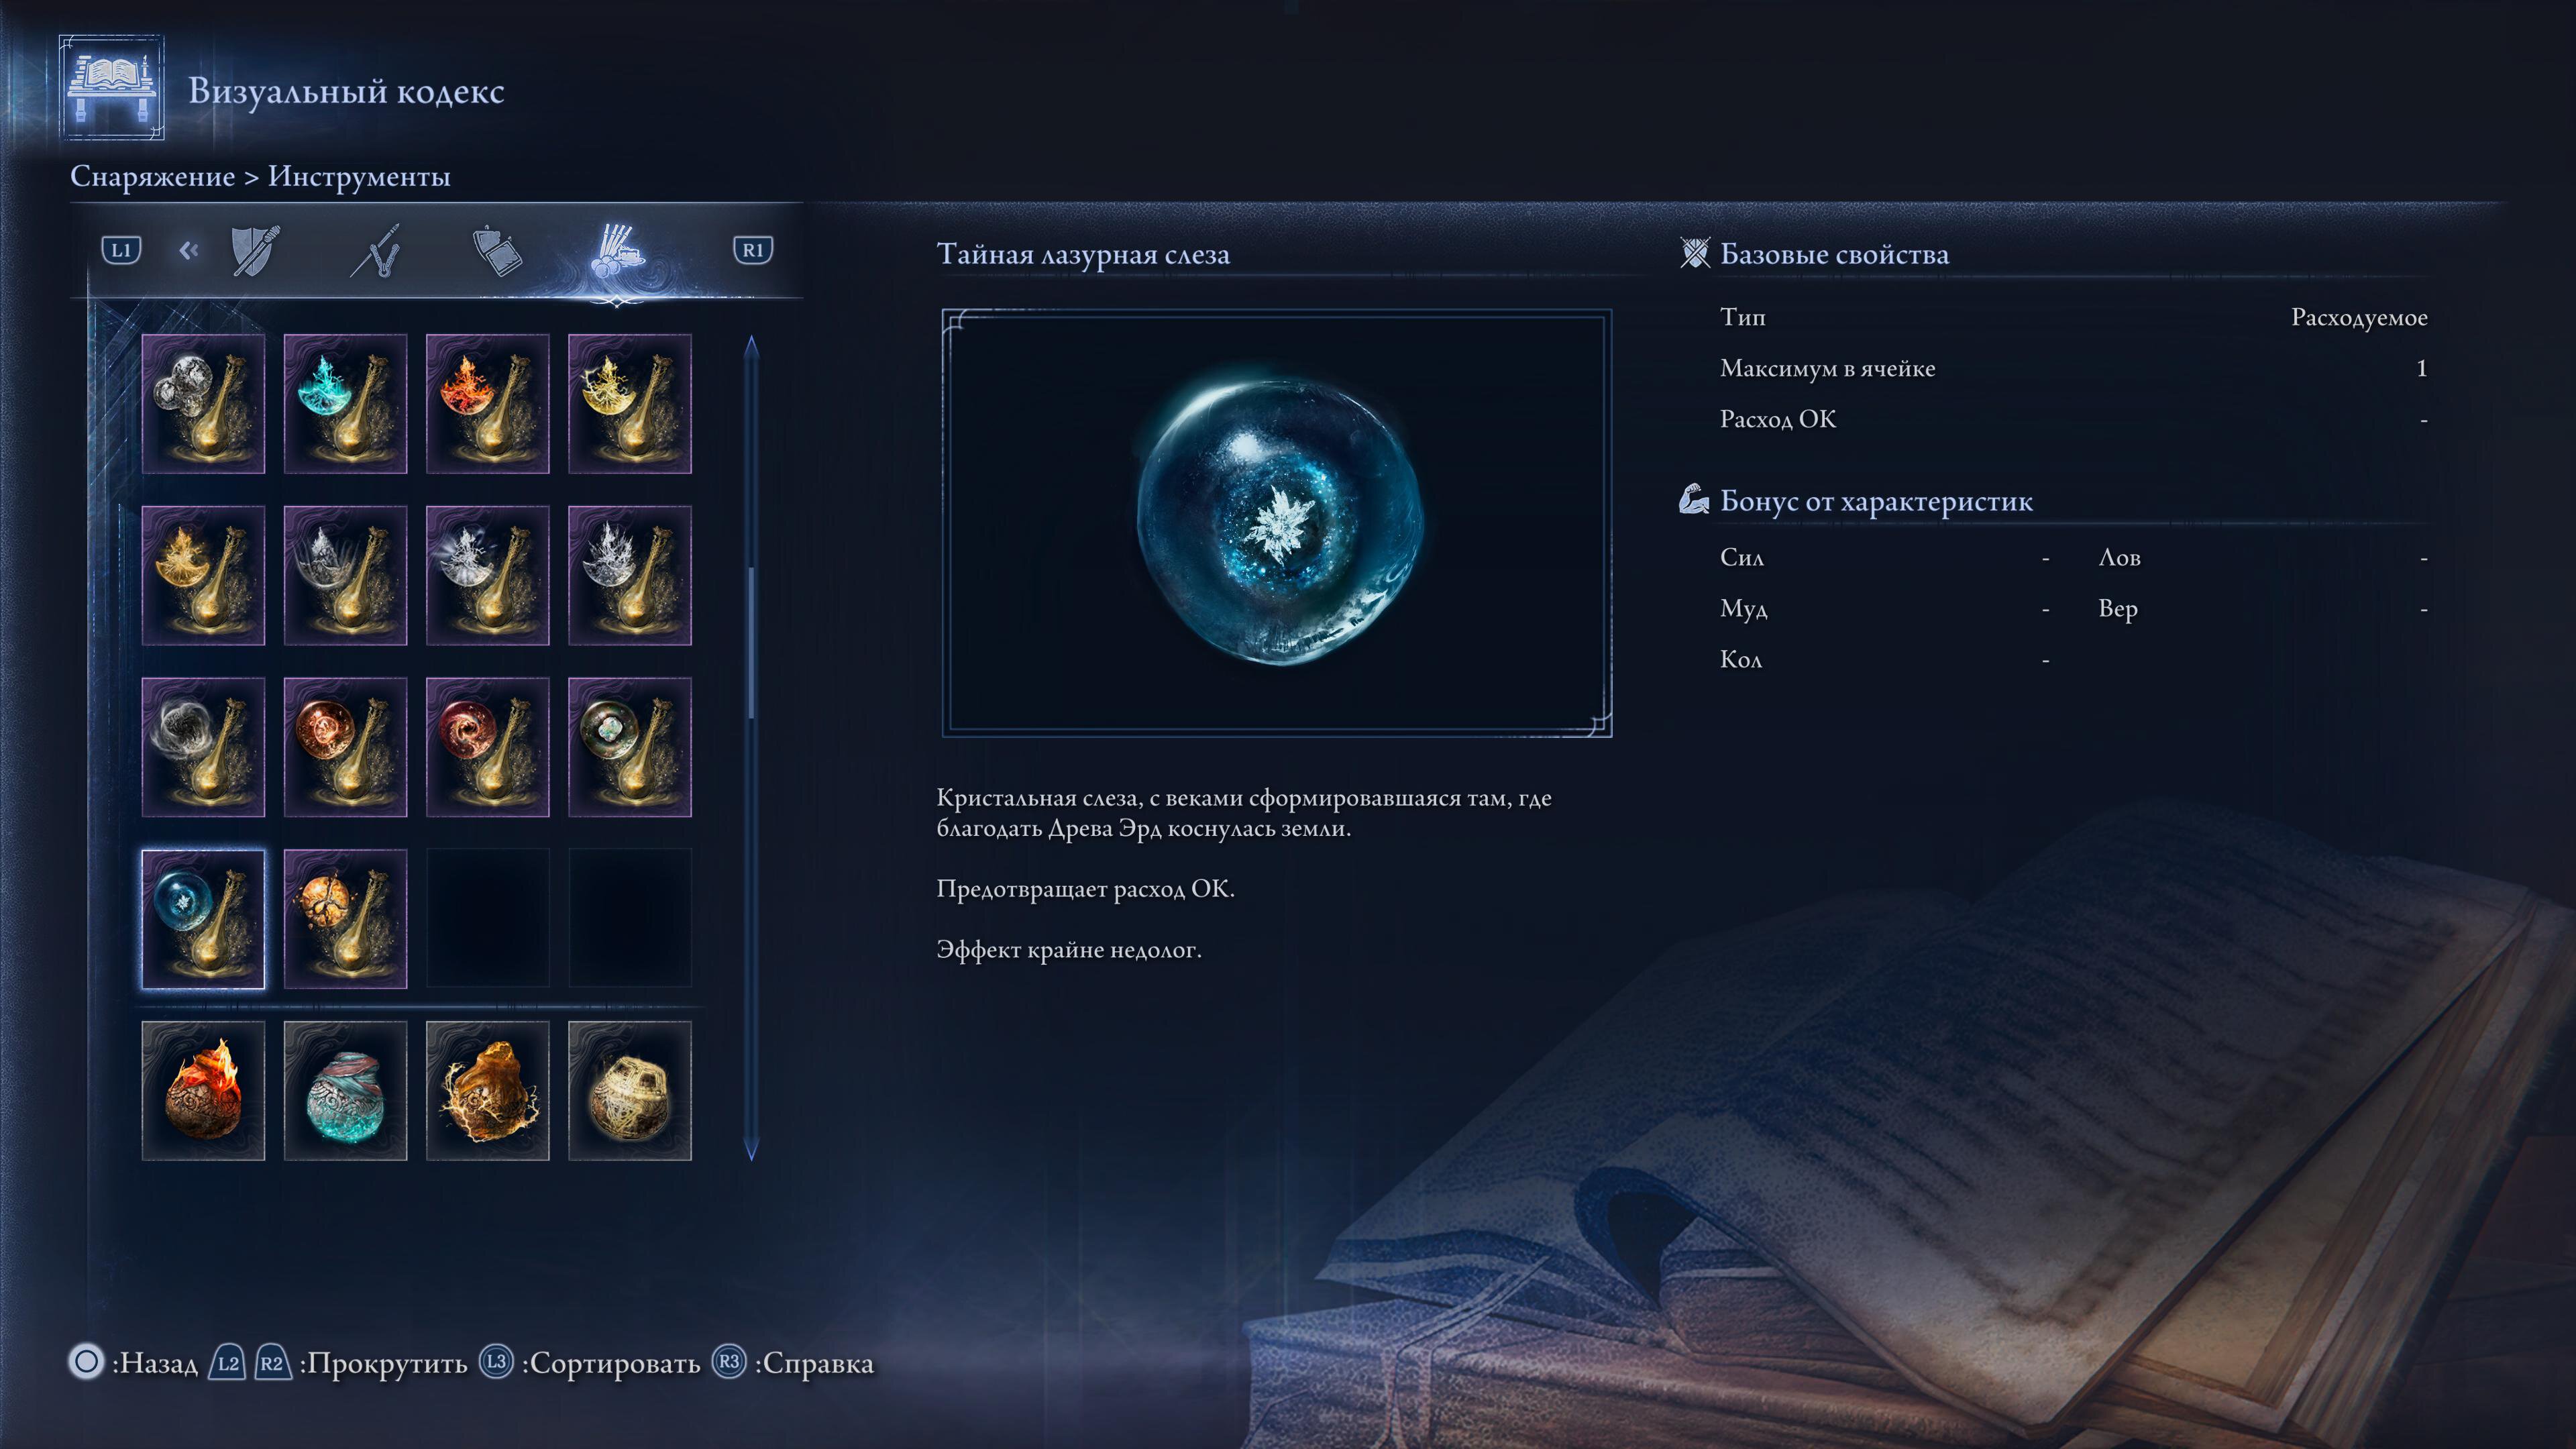
Task: Switch to the crossed tools category tab
Action: [377, 250]
